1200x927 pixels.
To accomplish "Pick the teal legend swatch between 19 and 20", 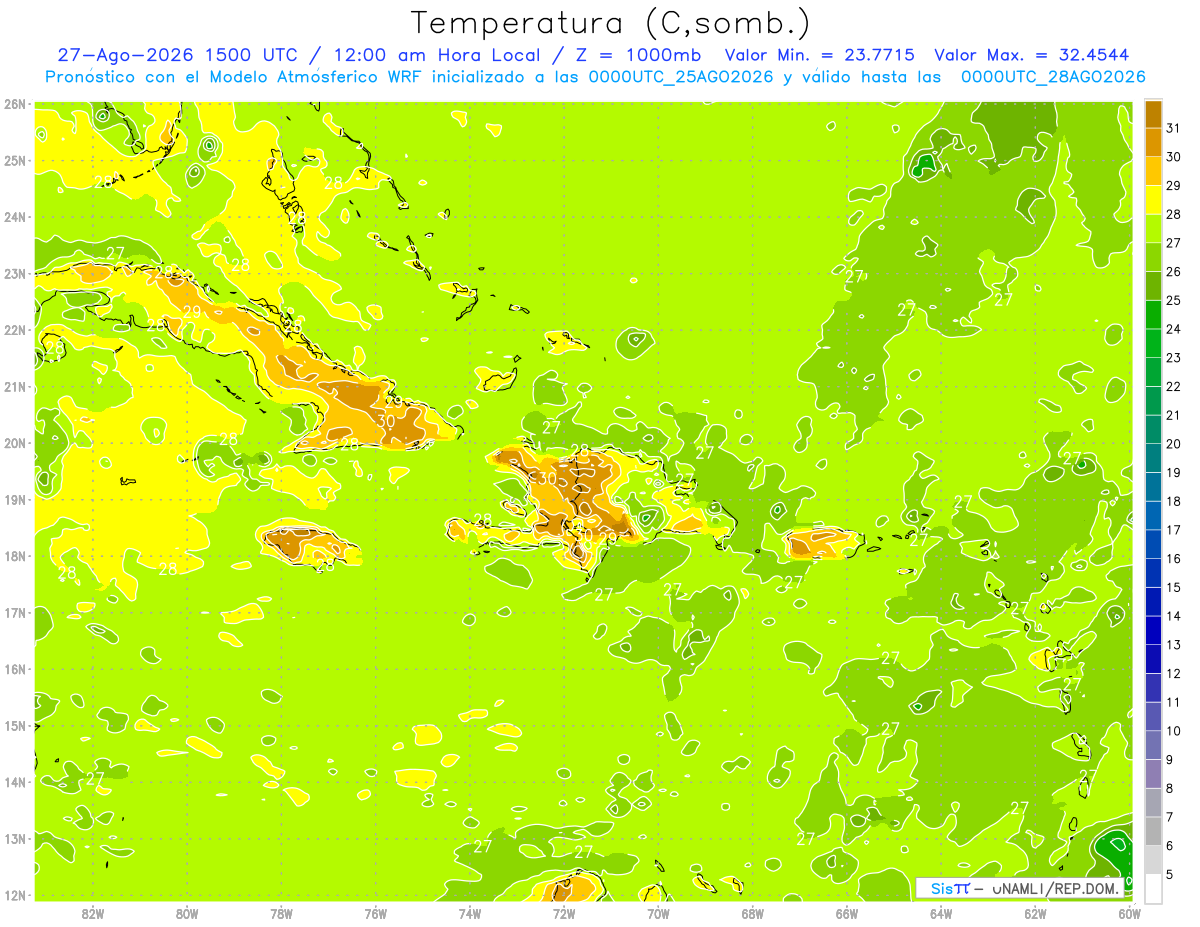I will point(1153,458).
